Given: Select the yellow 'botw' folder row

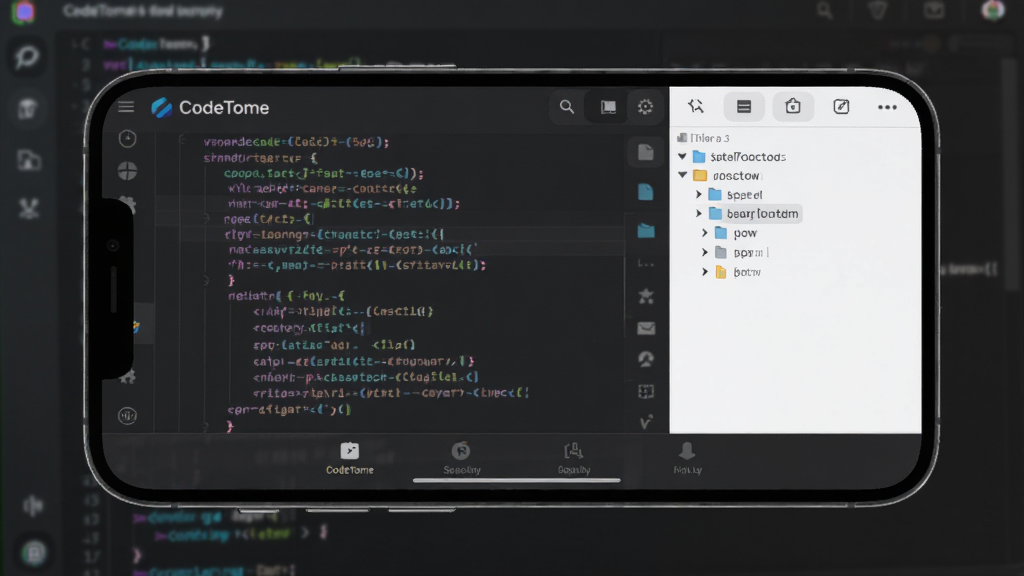Looking at the screenshot, I should [x=738, y=272].
